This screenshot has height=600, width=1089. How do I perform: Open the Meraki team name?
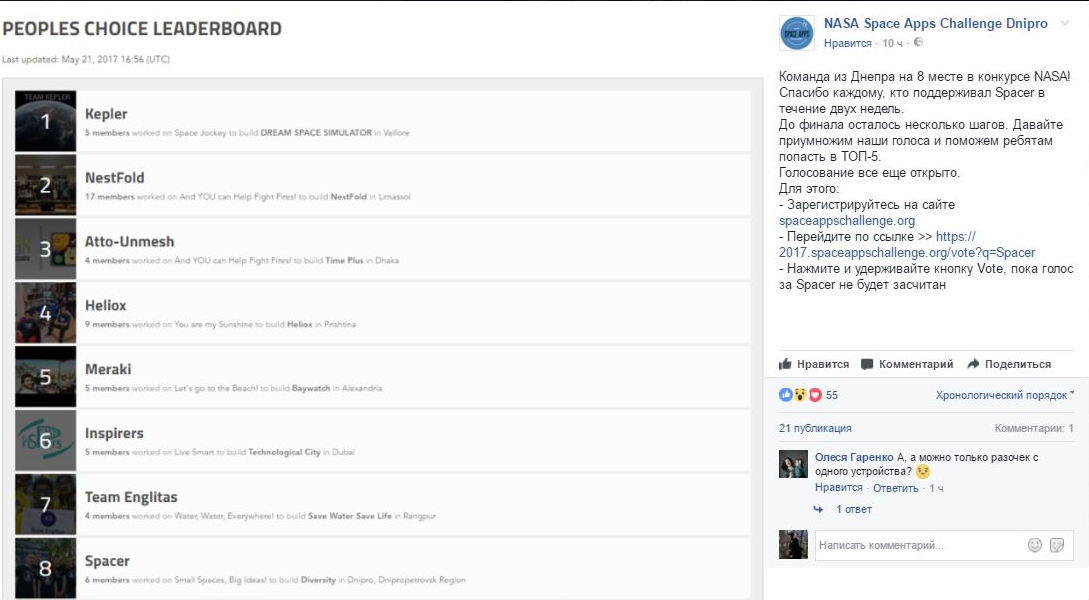[108, 369]
